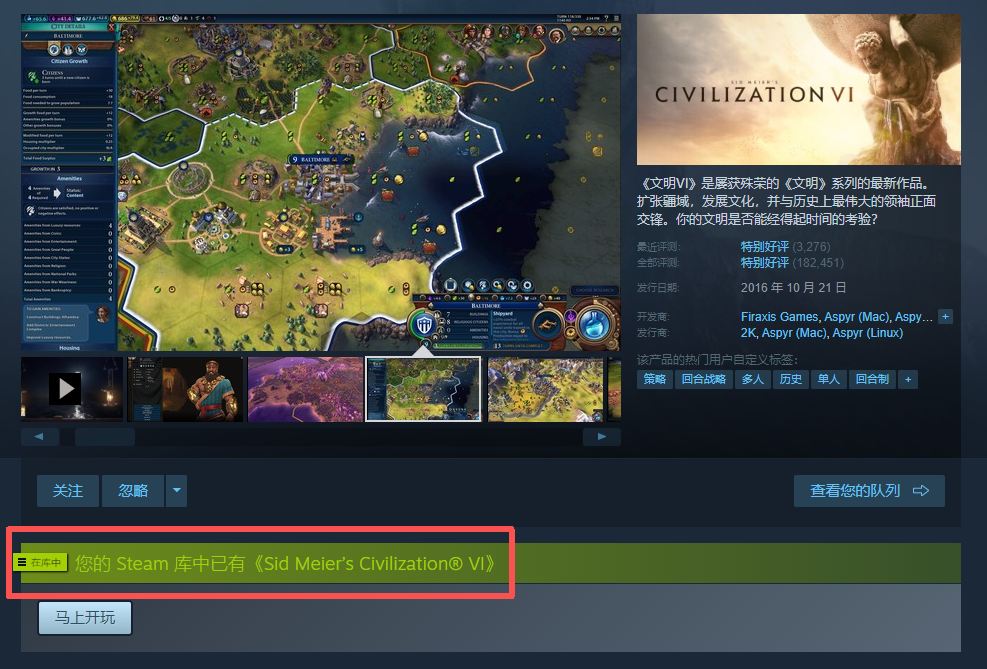Select the 回合战略 tag
987x669 pixels.
pyautogui.click(x=704, y=379)
